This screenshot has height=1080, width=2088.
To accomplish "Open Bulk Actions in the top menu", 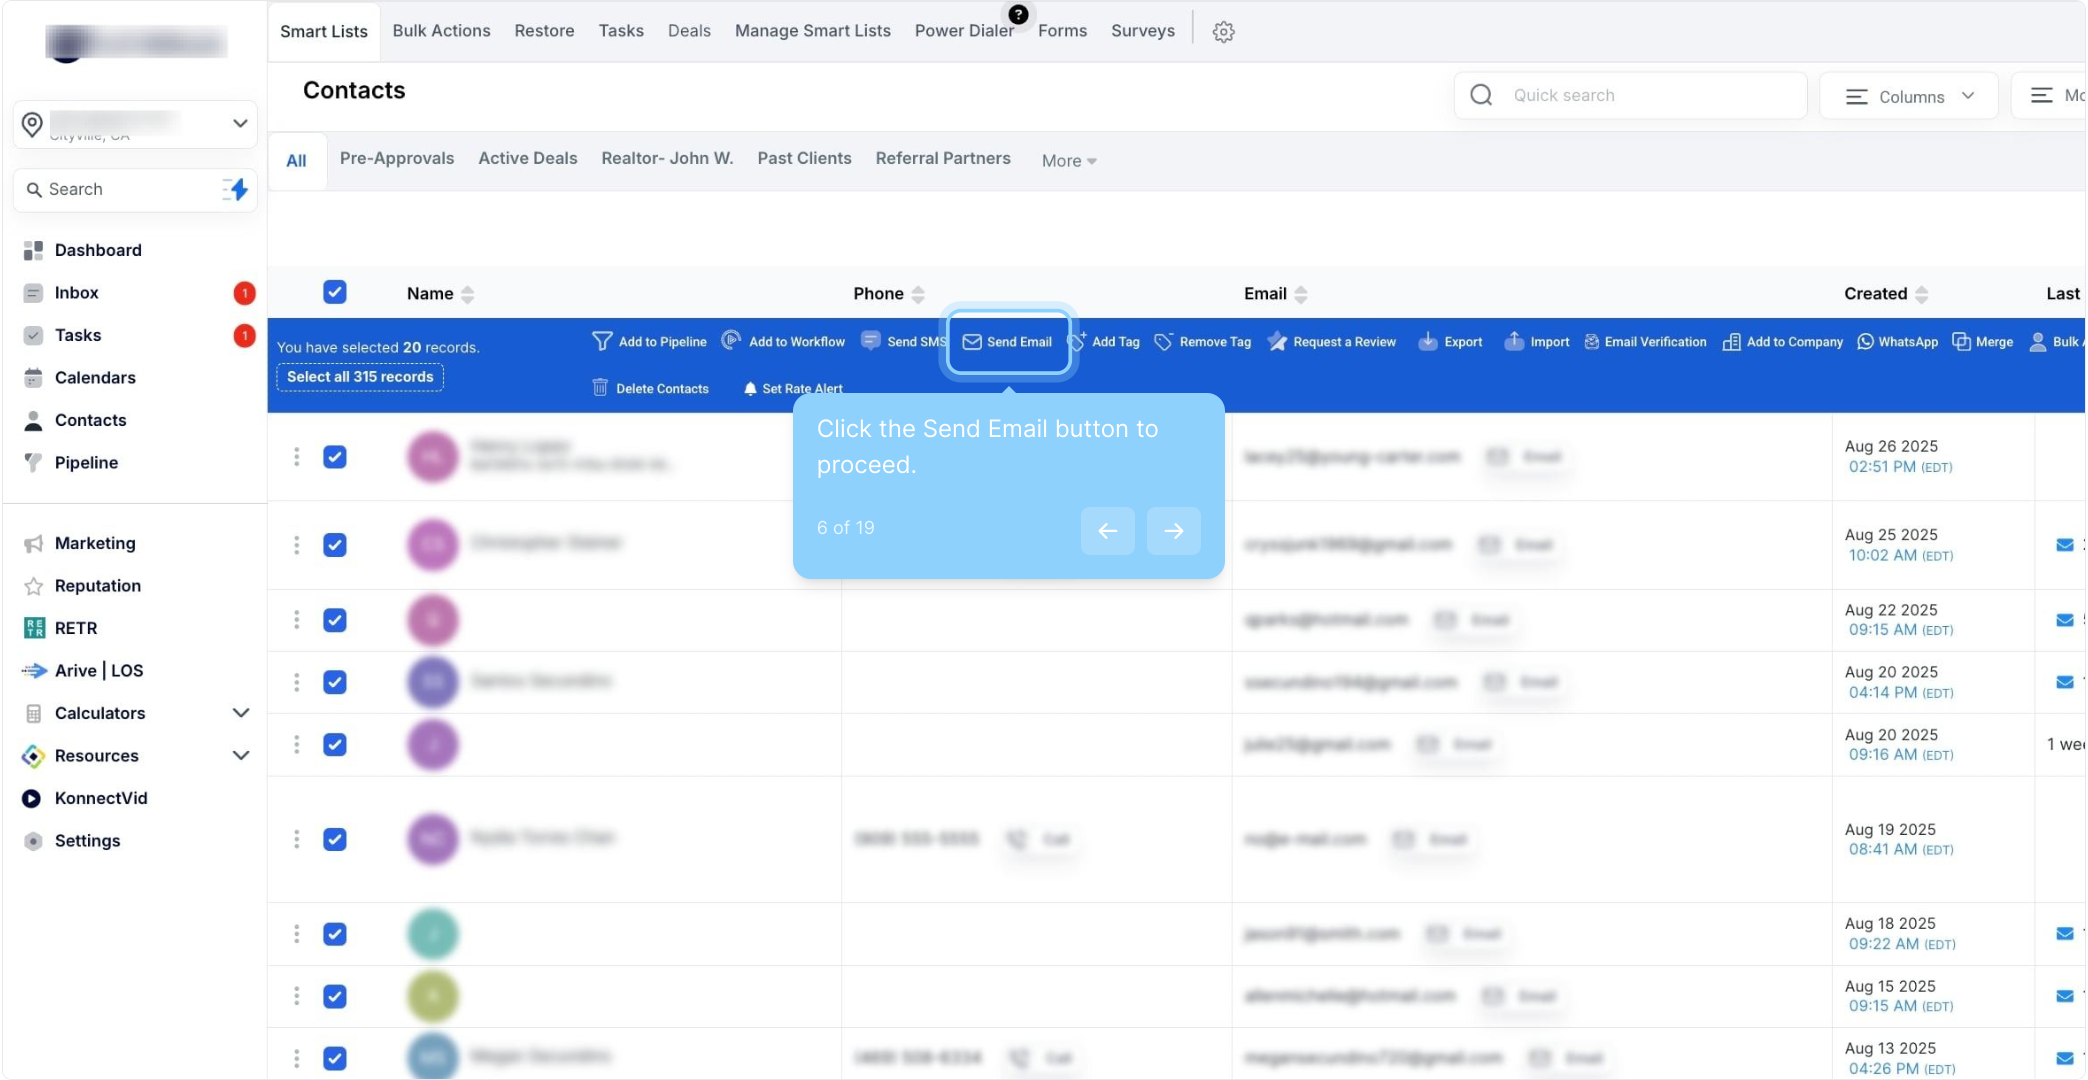I will click(441, 31).
